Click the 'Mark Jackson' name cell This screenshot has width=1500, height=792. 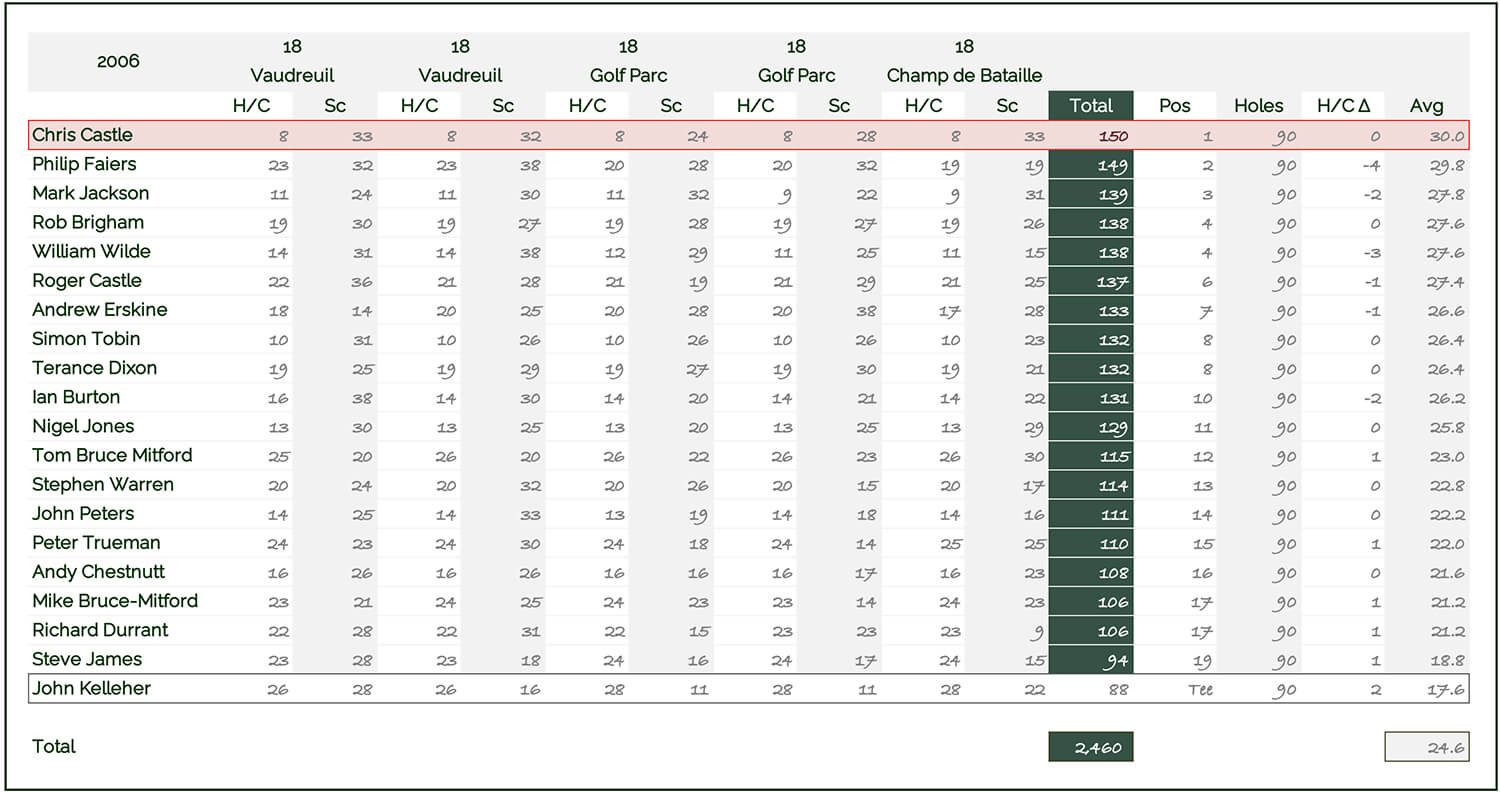(x=90, y=193)
